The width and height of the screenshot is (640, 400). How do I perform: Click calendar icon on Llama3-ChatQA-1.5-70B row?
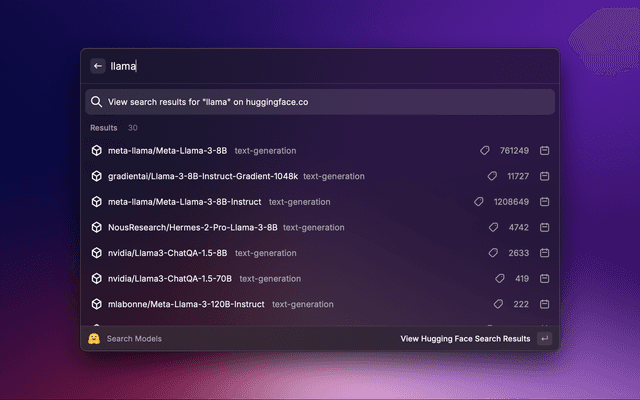[x=545, y=279]
